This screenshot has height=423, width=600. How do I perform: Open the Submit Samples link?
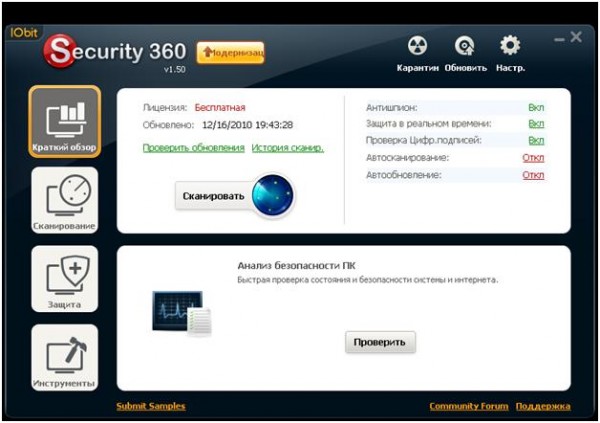coord(151,406)
